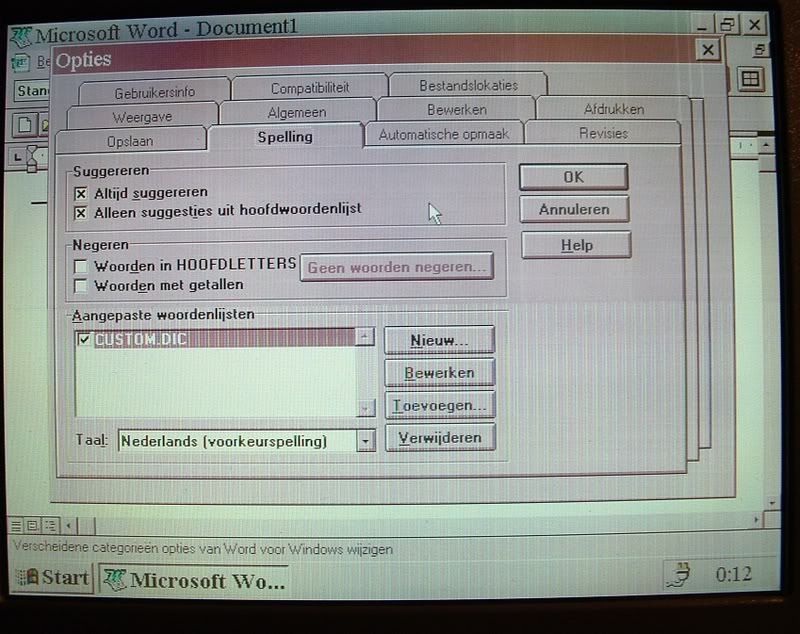Click the hourglass indent marker on the ruler

(32, 158)
